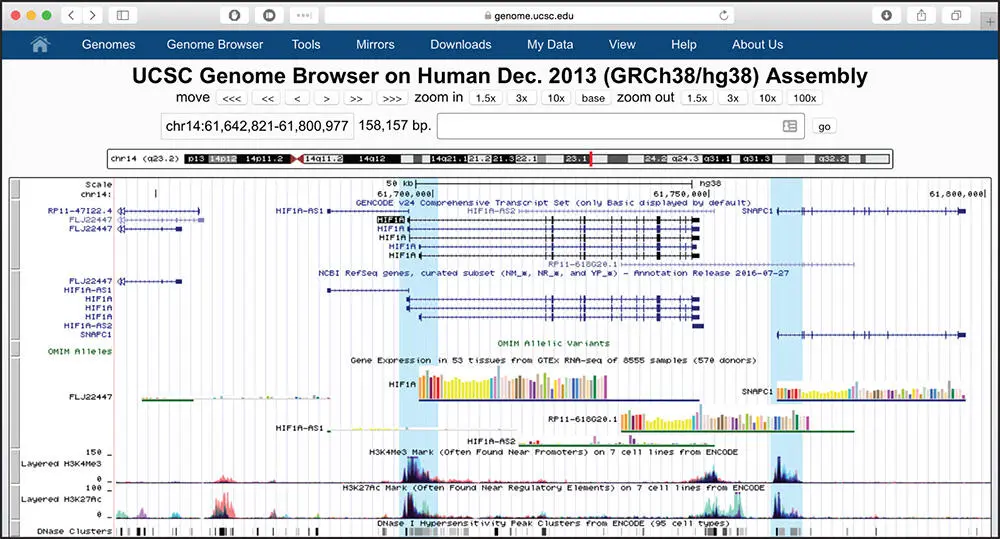Open the UCSC home icon

coord(40,45)
